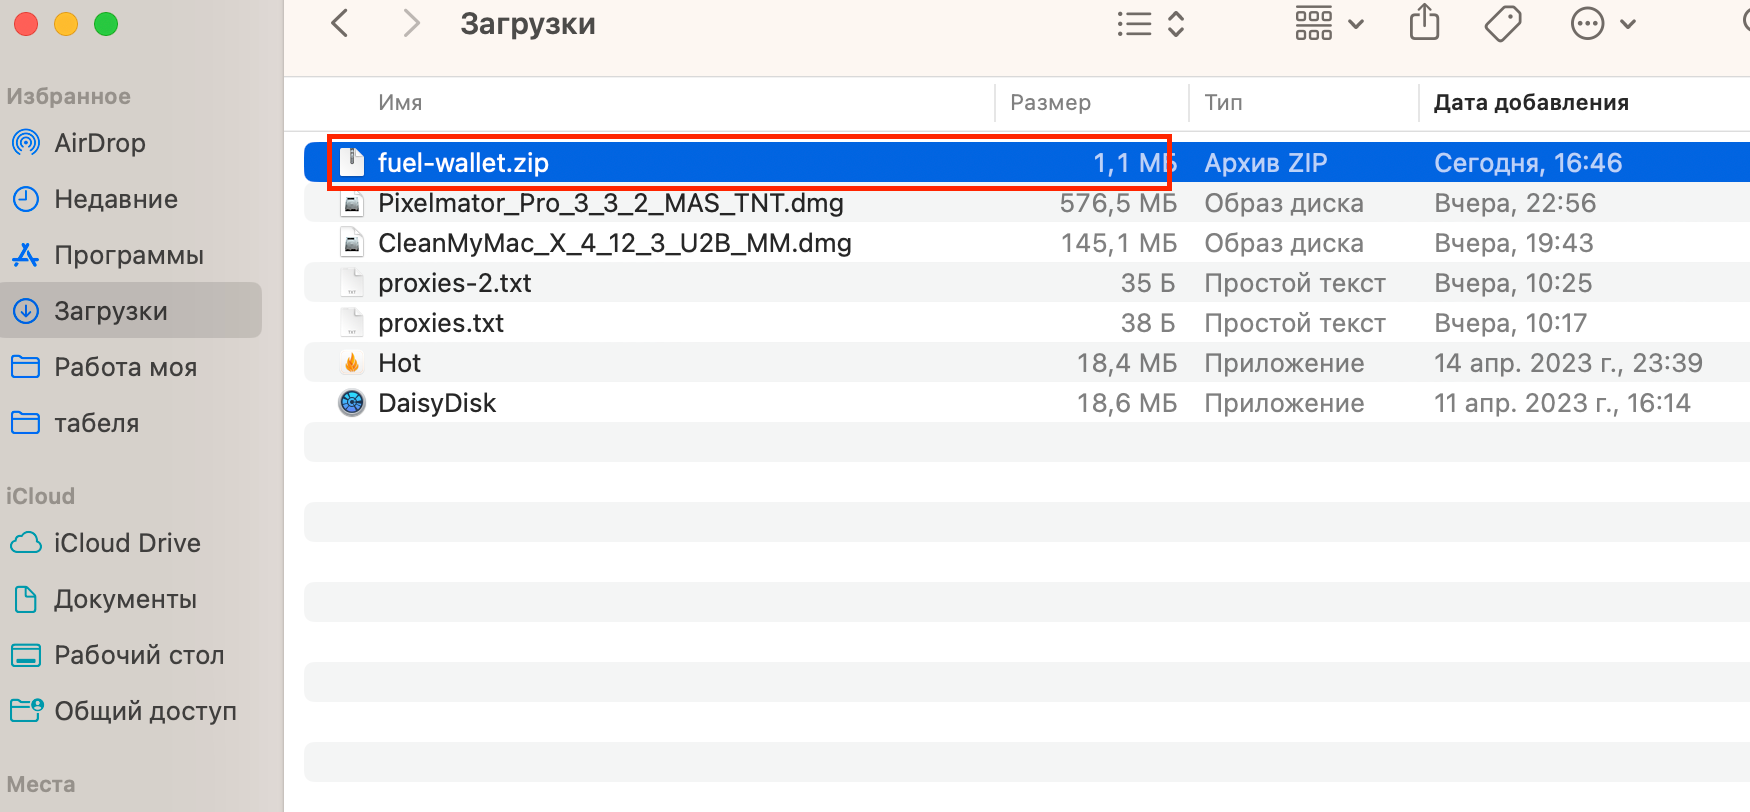Viewport: 1750px width, 812px height.
Task: Open Общий доступ in the sidebar
Action: pos(131,711)
